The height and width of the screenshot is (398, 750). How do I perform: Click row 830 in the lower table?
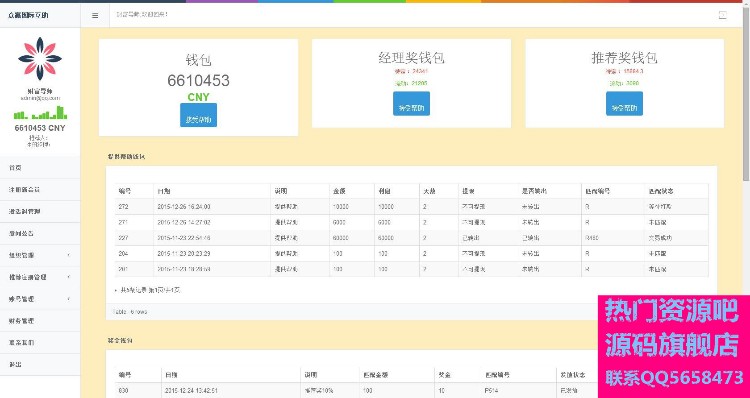pyautogui.click(x=356, y=390)
